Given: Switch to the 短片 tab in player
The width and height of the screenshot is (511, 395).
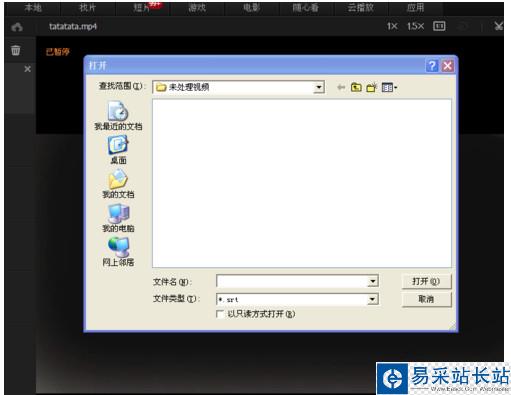Looking at the screenshot, I should pyautogui.click(x=142, y=8).
